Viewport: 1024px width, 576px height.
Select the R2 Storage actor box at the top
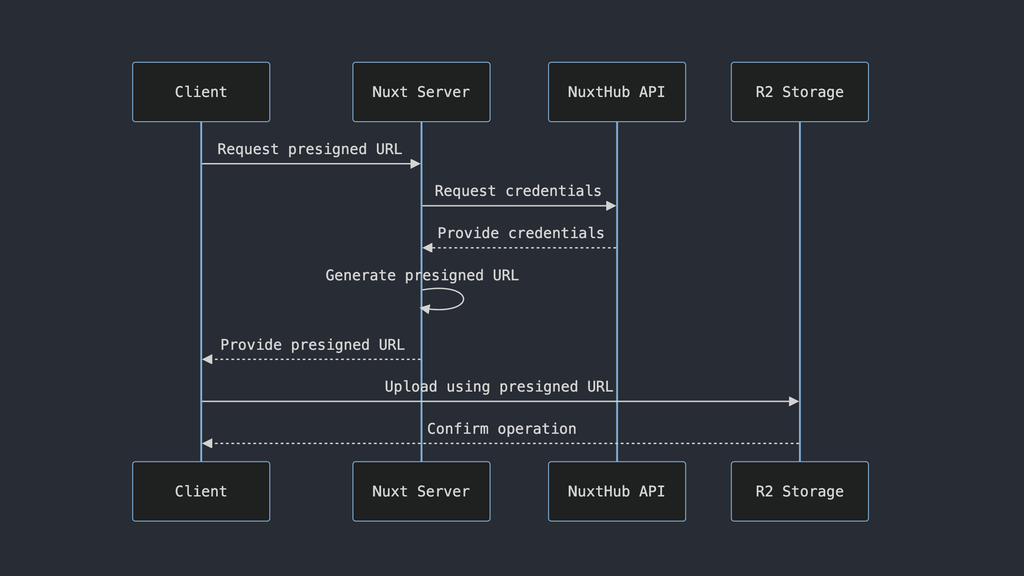tap(799, 91)
